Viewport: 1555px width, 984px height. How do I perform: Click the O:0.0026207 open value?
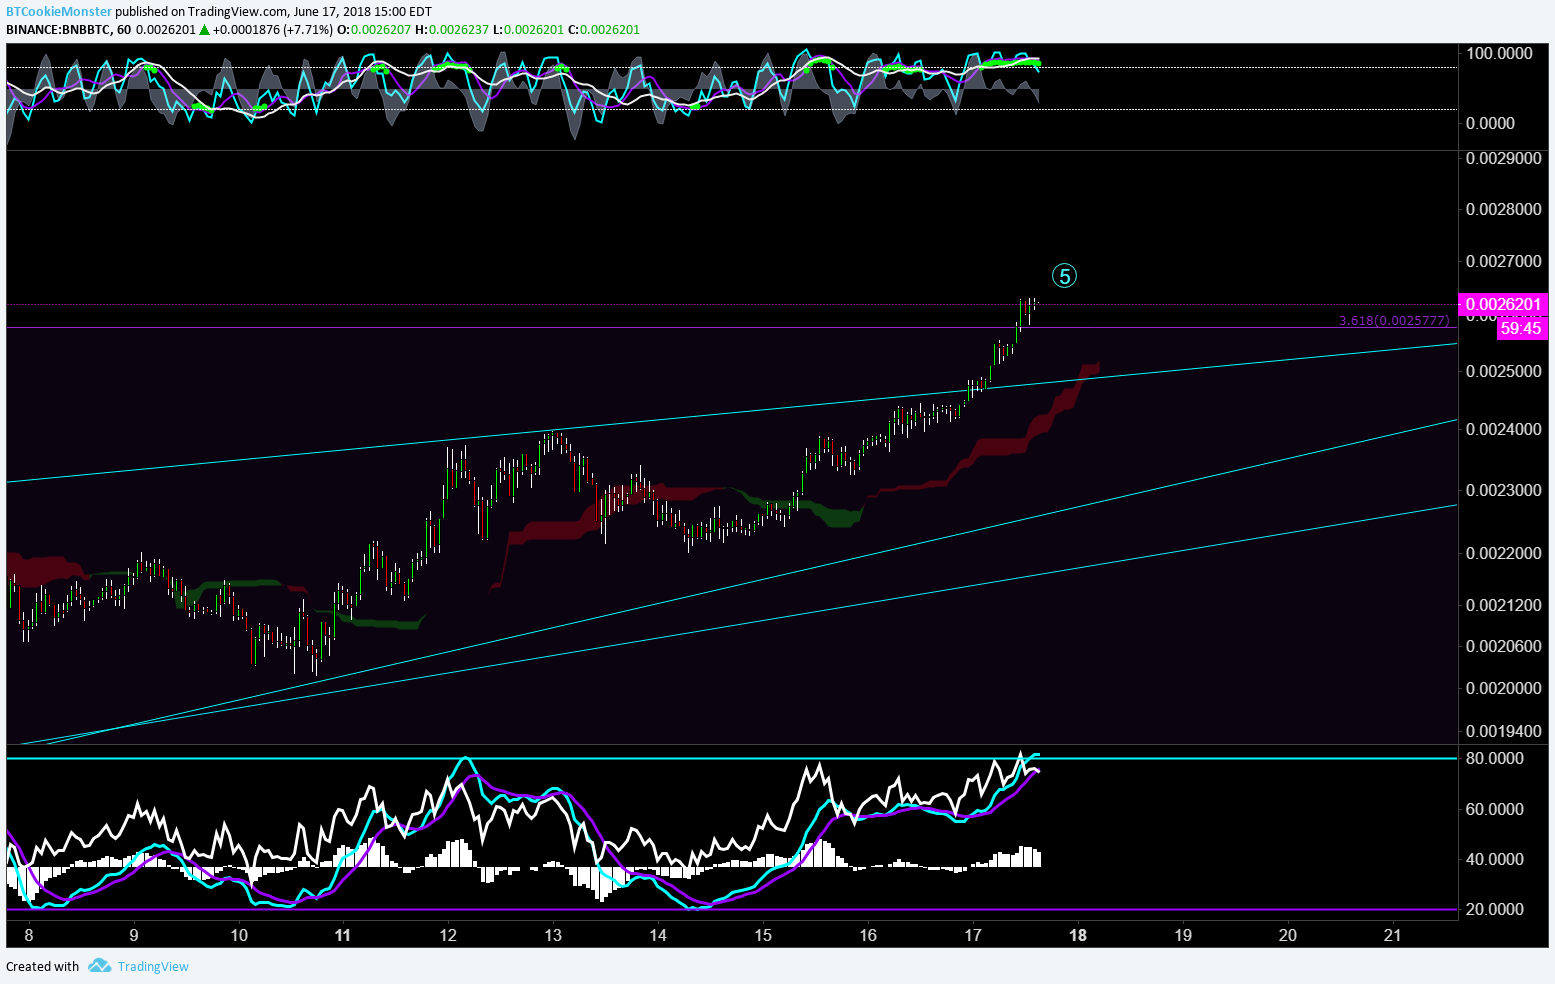tap(374, 29)
